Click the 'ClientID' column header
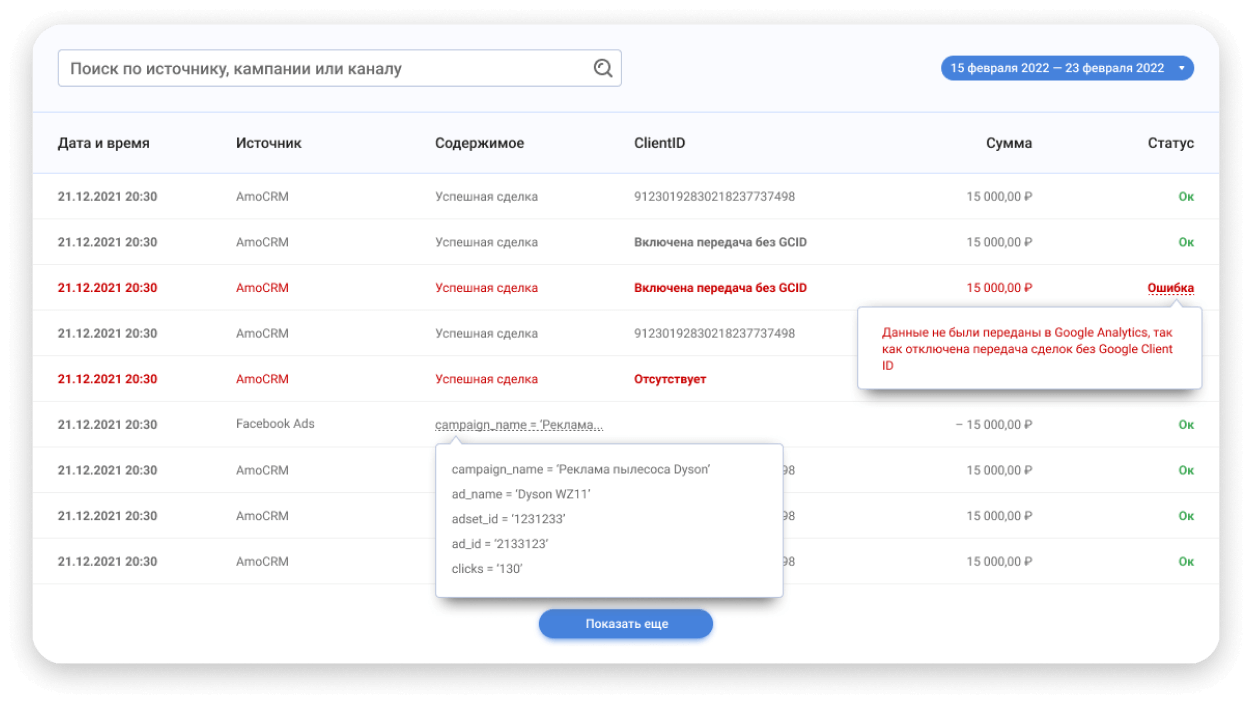This screenshot has width=1252, height=704. (x=660, y=143)
